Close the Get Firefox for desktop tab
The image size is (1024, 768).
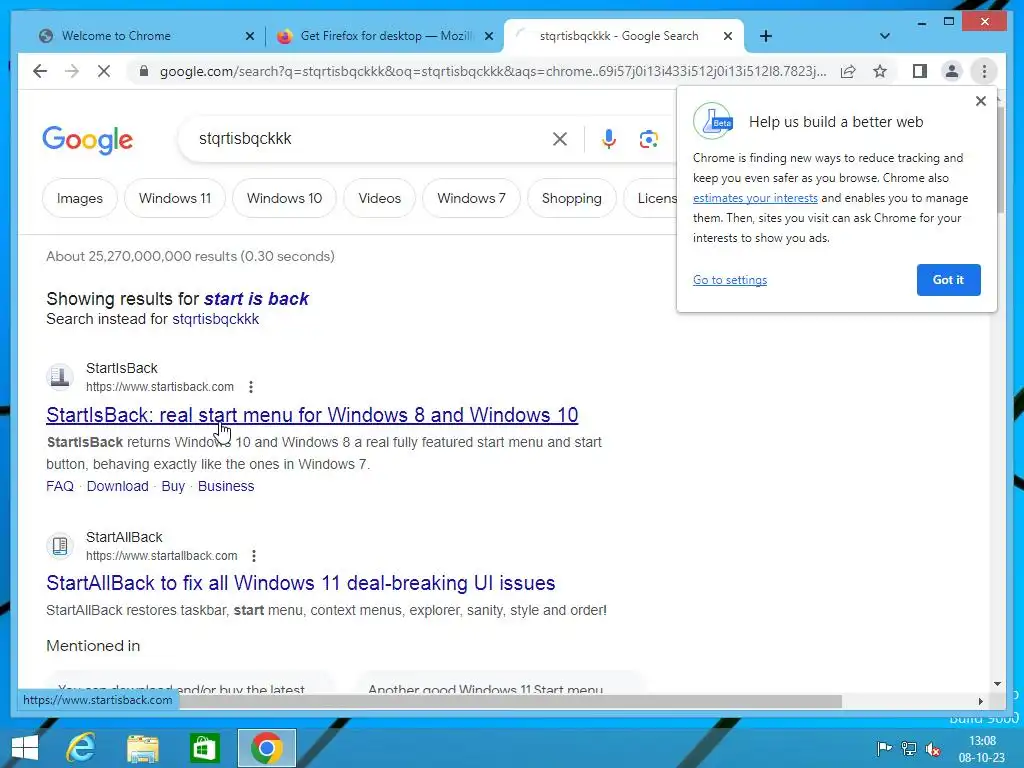488,37
